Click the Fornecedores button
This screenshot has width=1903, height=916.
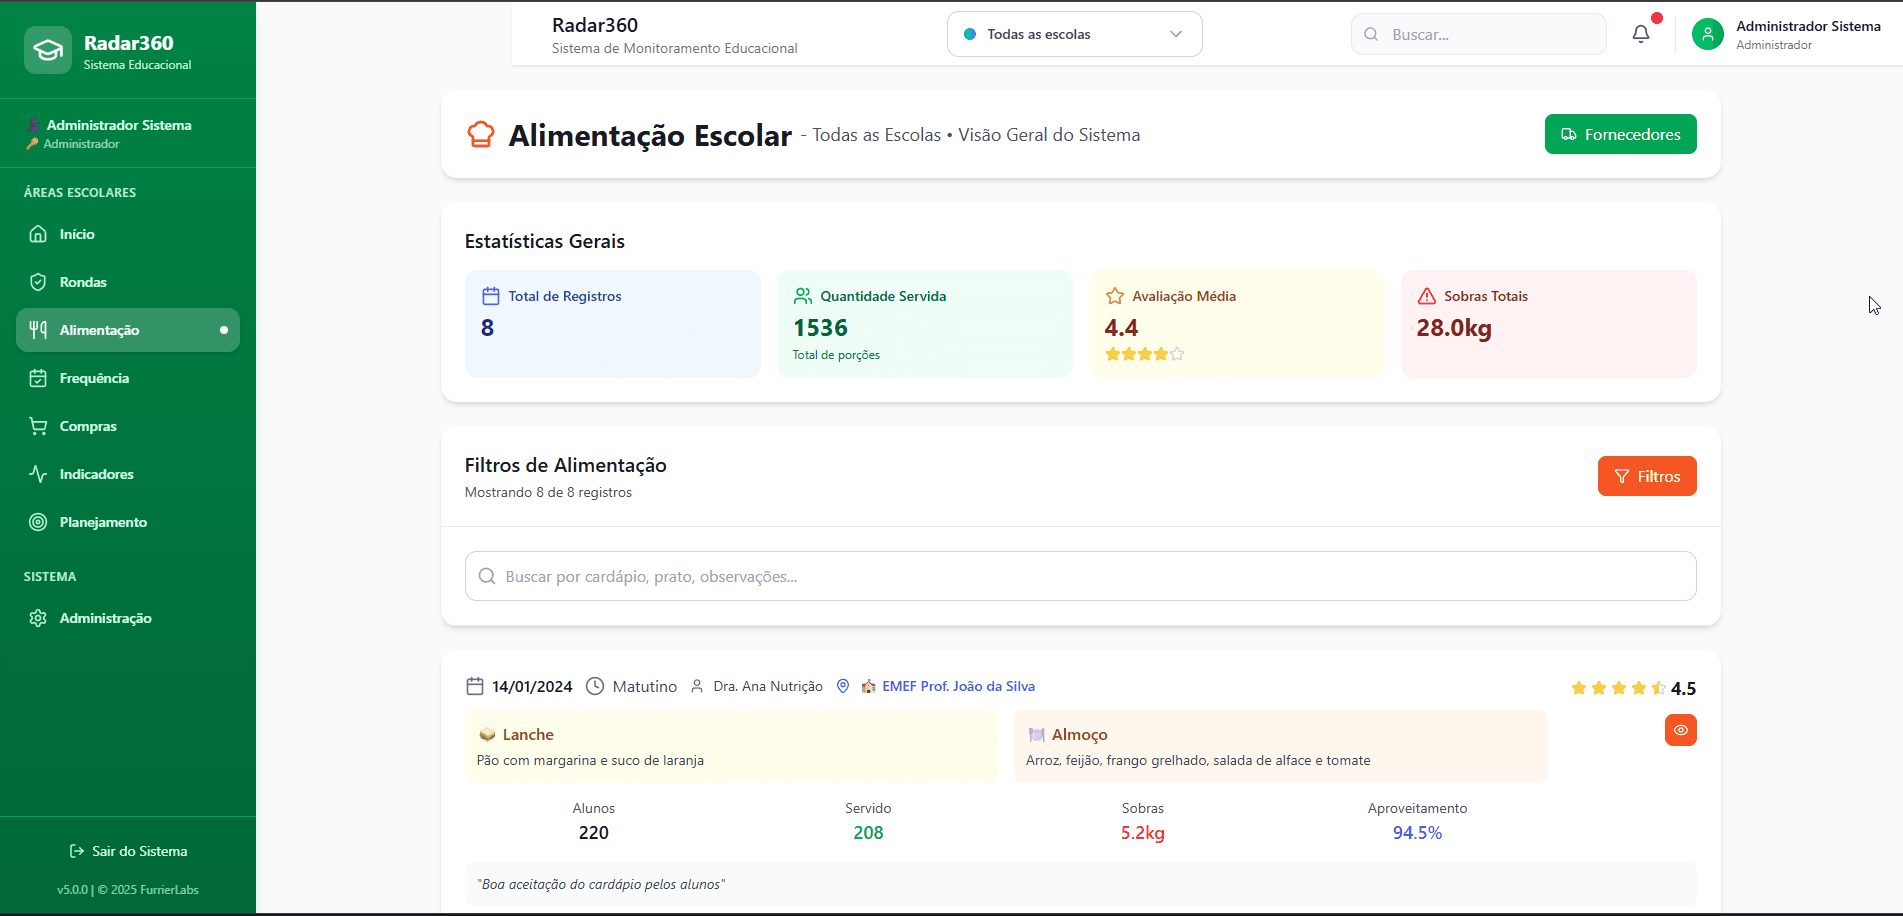click(1620, 133)
